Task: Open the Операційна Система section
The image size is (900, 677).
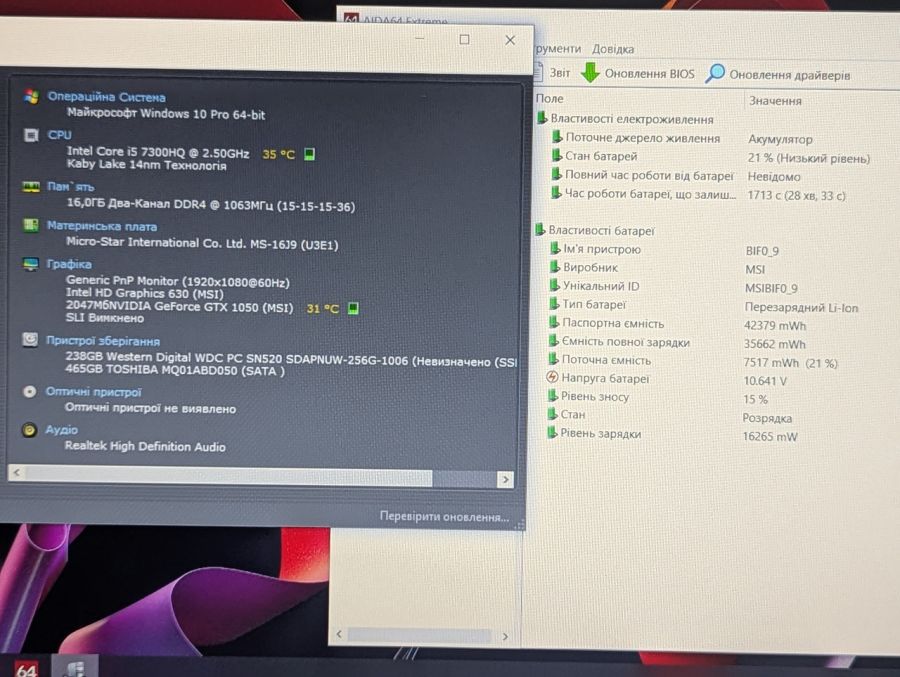Action: point(106,96)
